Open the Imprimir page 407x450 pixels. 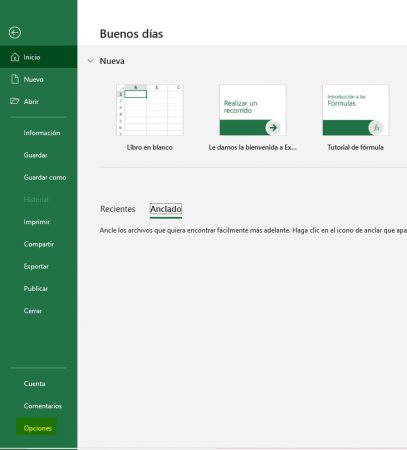38,222
